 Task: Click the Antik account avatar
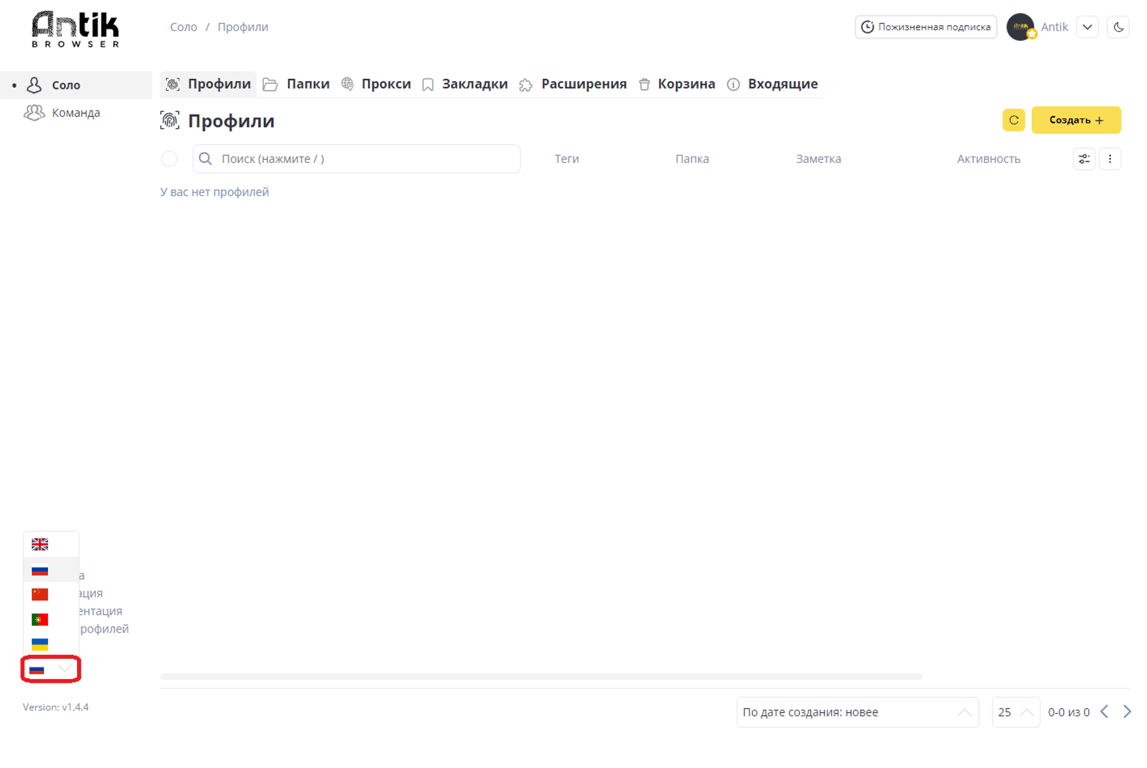pos(1020,27)
